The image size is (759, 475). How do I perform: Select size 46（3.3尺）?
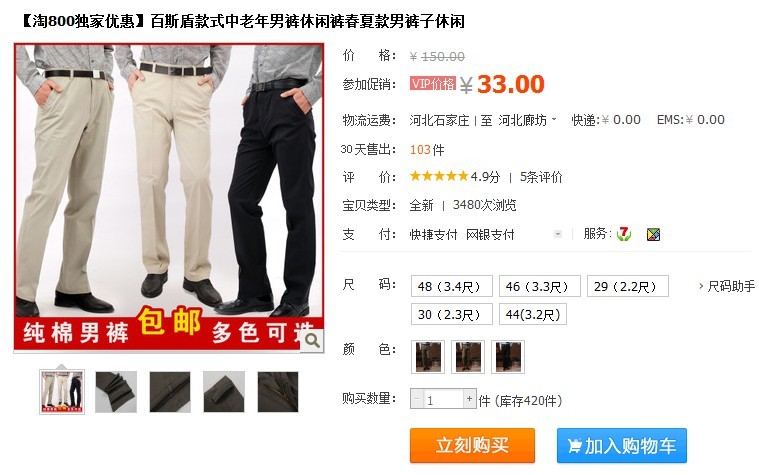point(540,286)
